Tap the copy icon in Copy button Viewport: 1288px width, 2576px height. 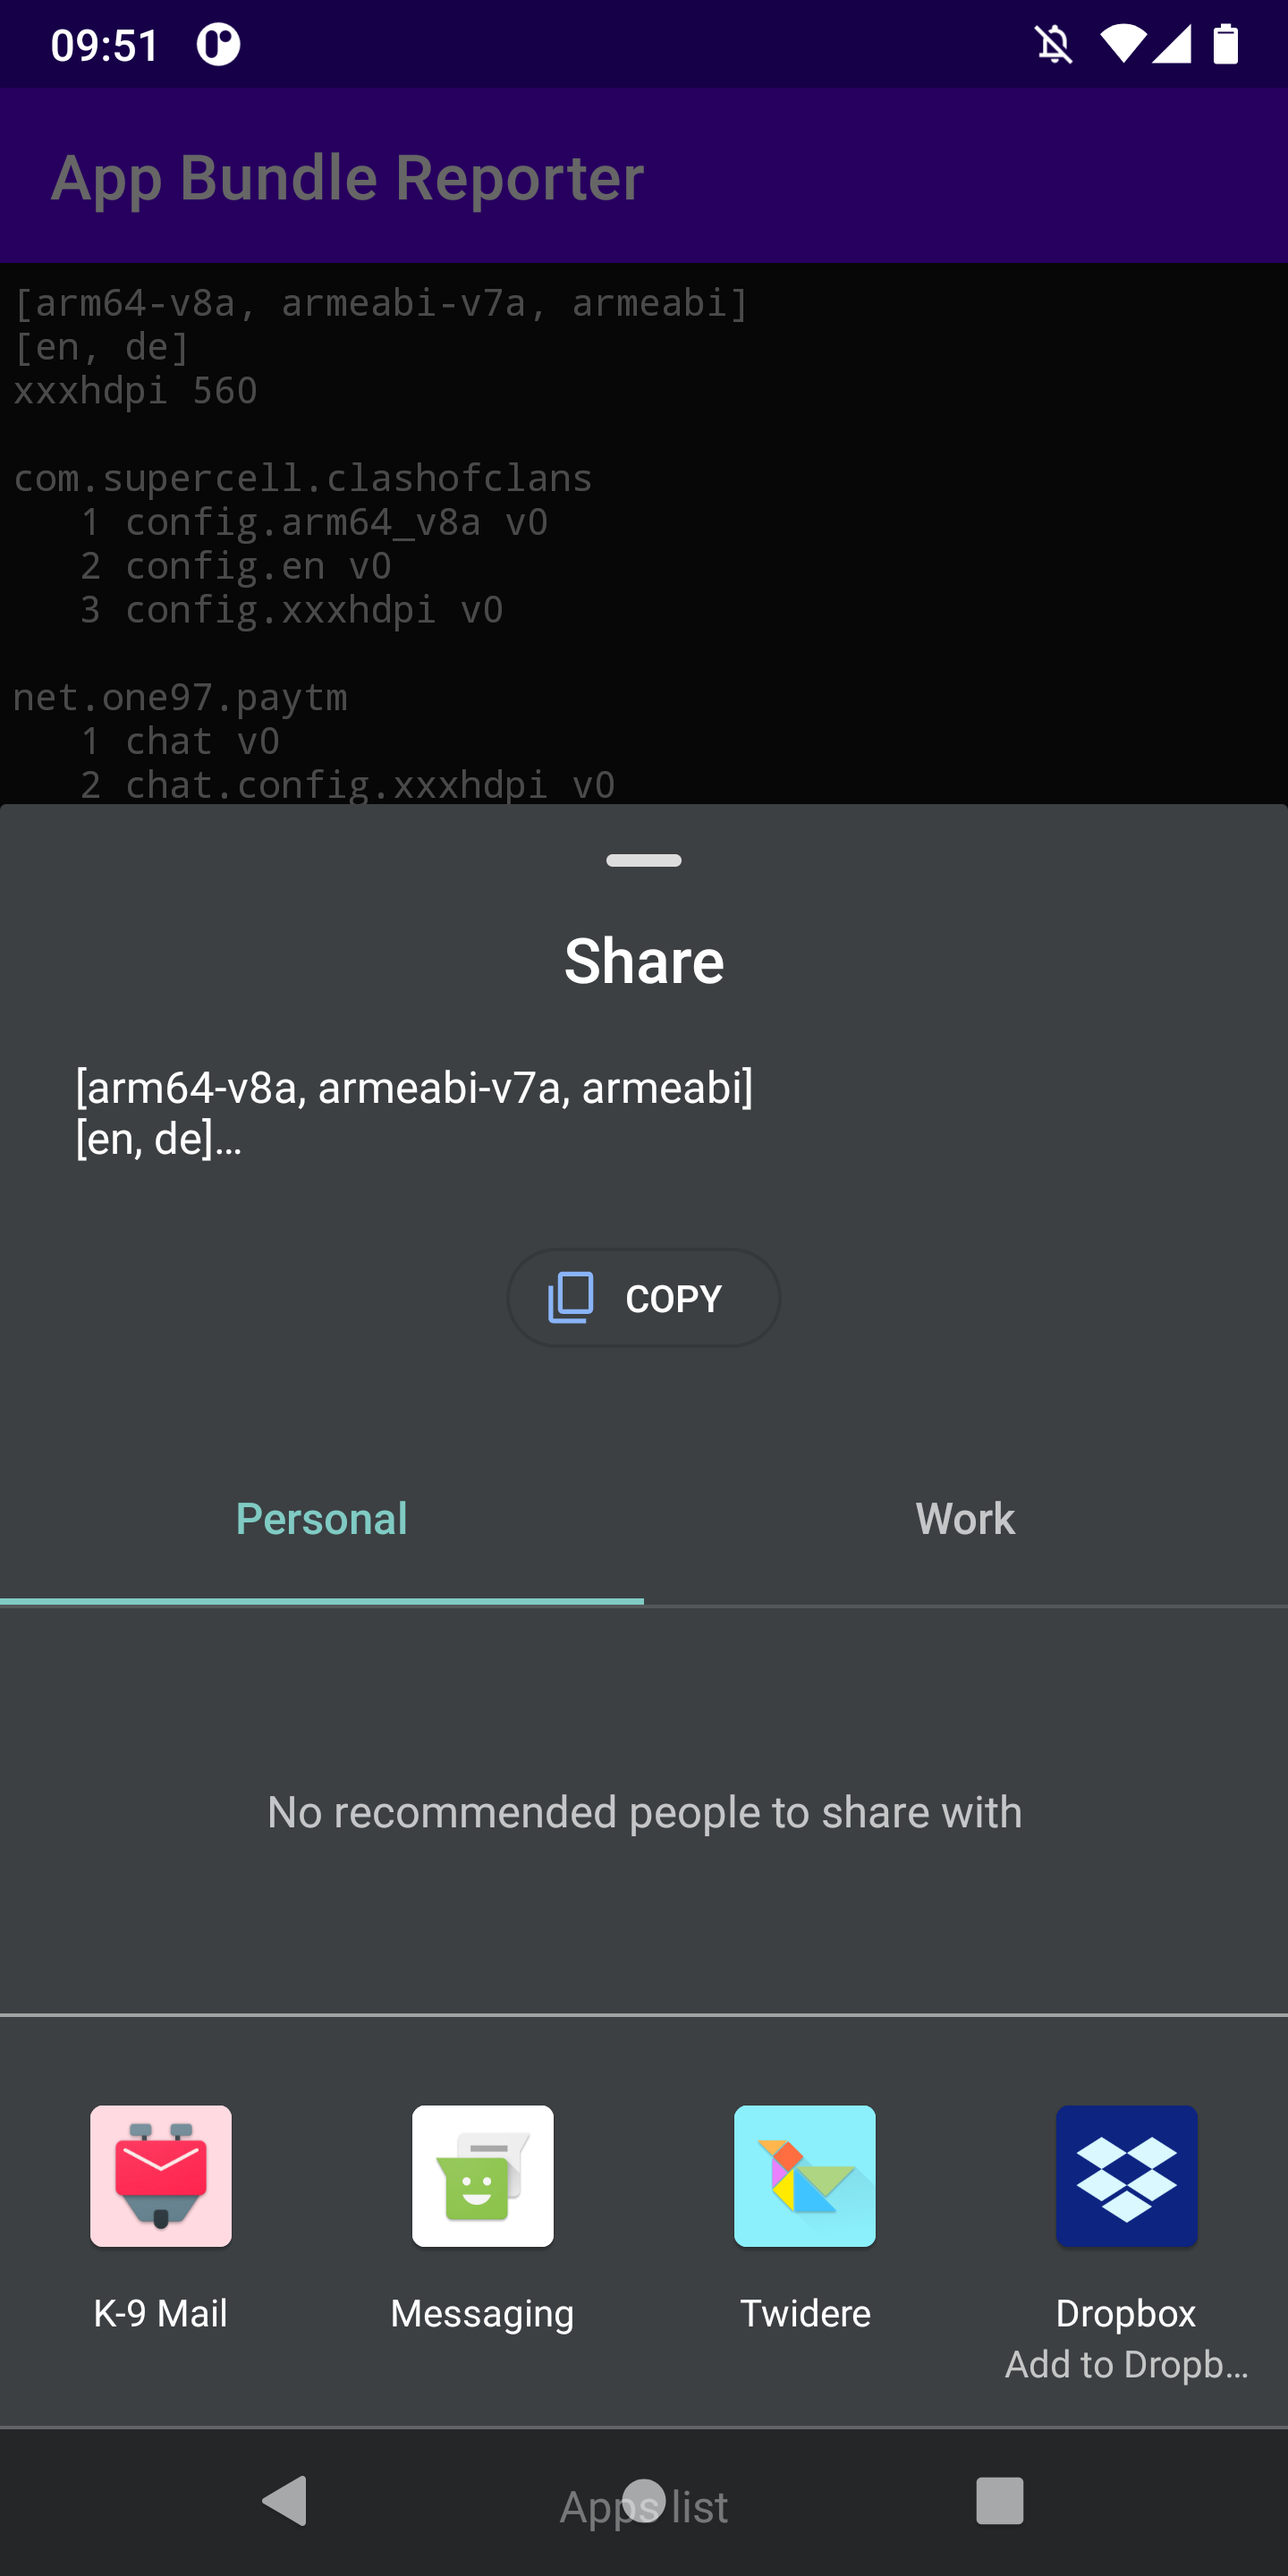coord(571,1298)
